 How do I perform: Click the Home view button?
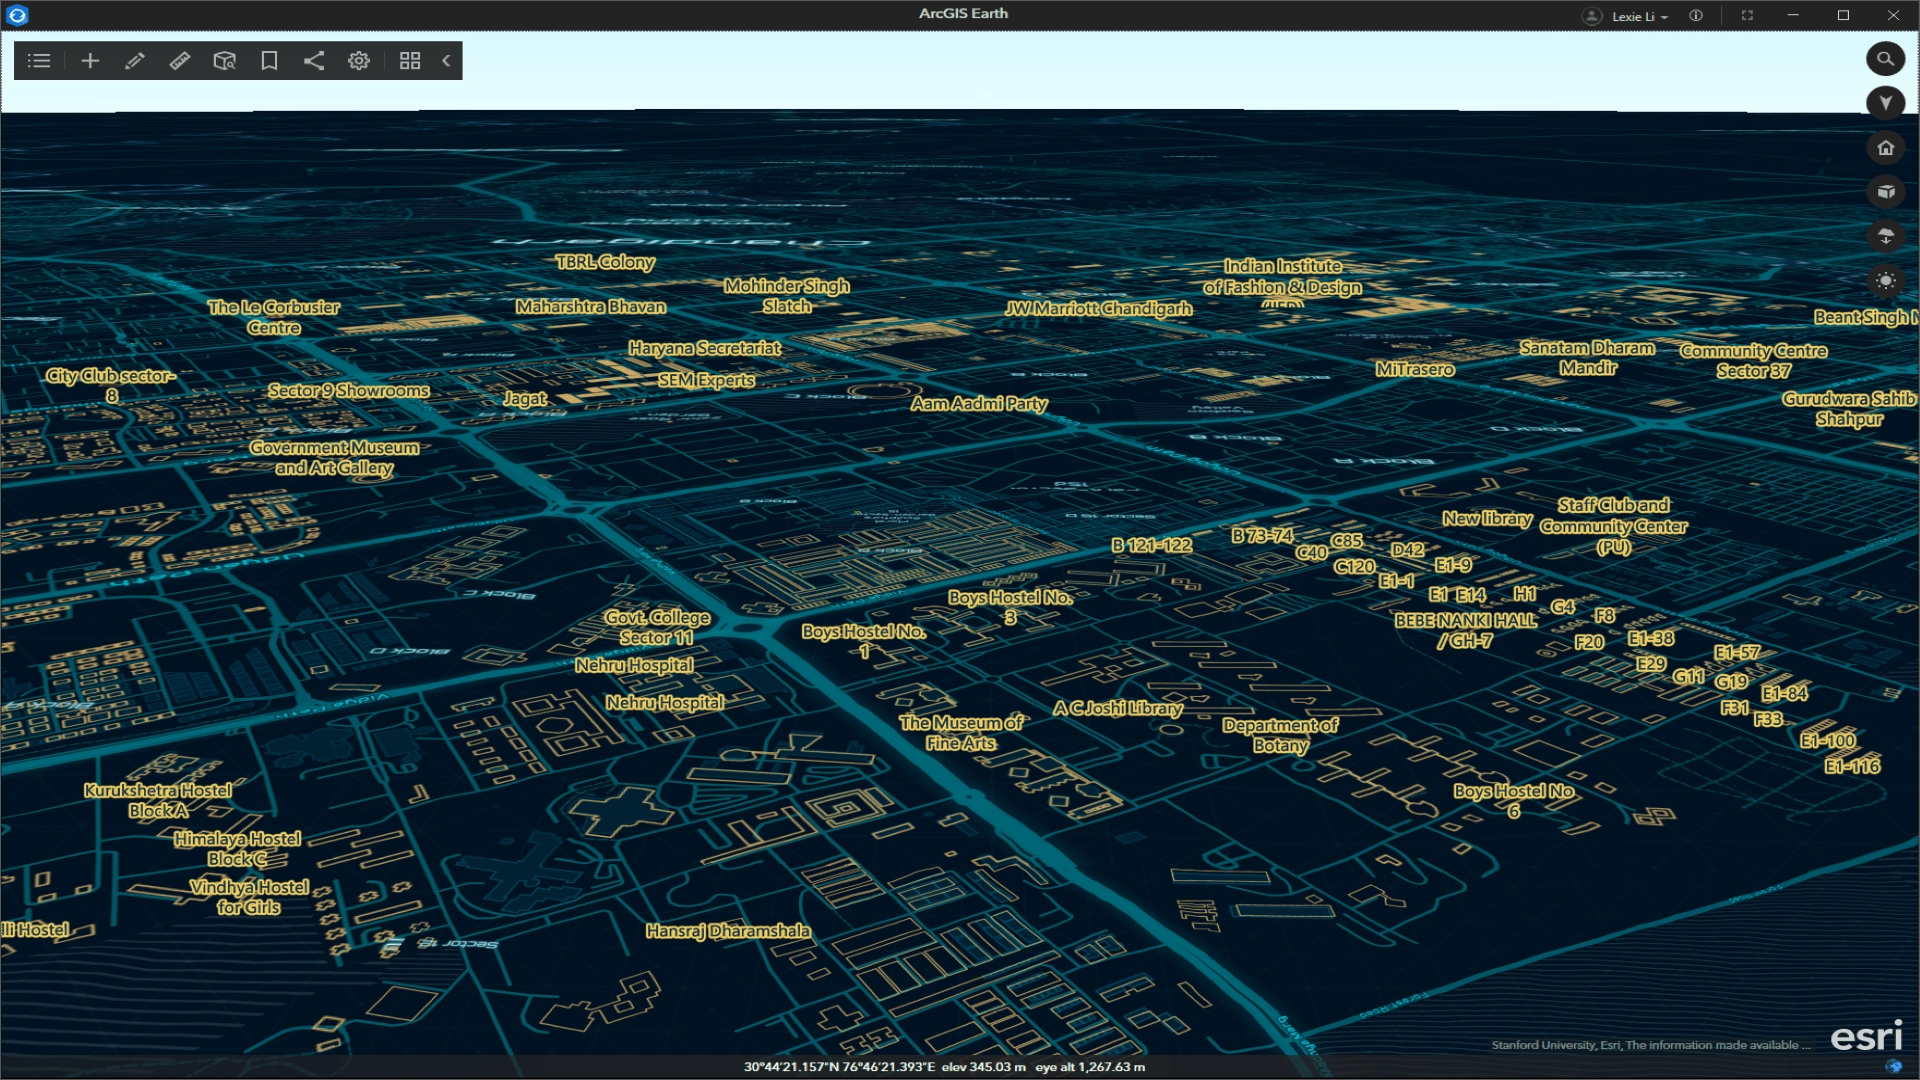pos(1886,147)
